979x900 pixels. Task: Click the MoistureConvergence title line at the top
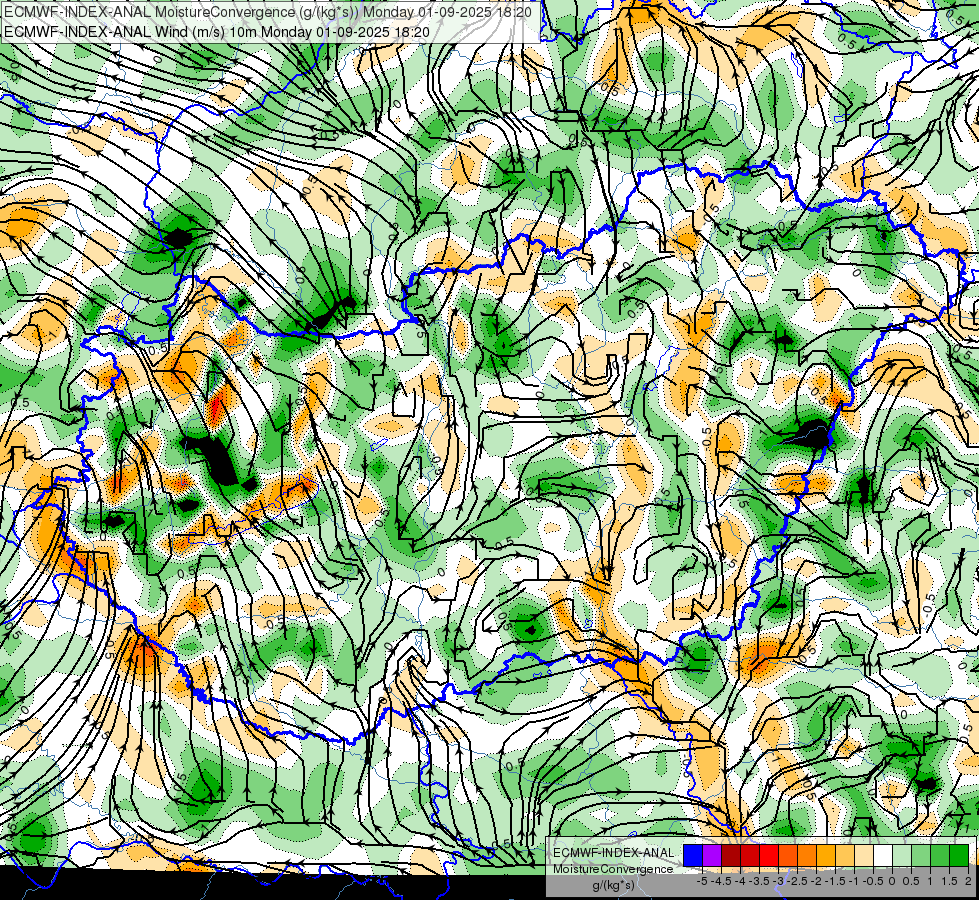tap(268, 12)
